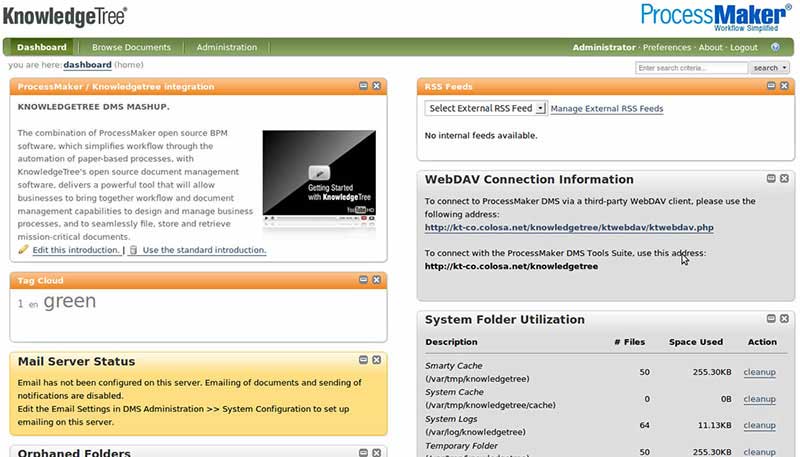The height and width of the screenshot is (457, 800).
Task: Click the green tag in Tag Cloud
Action: pyautogui.click(x=69, y=301)
